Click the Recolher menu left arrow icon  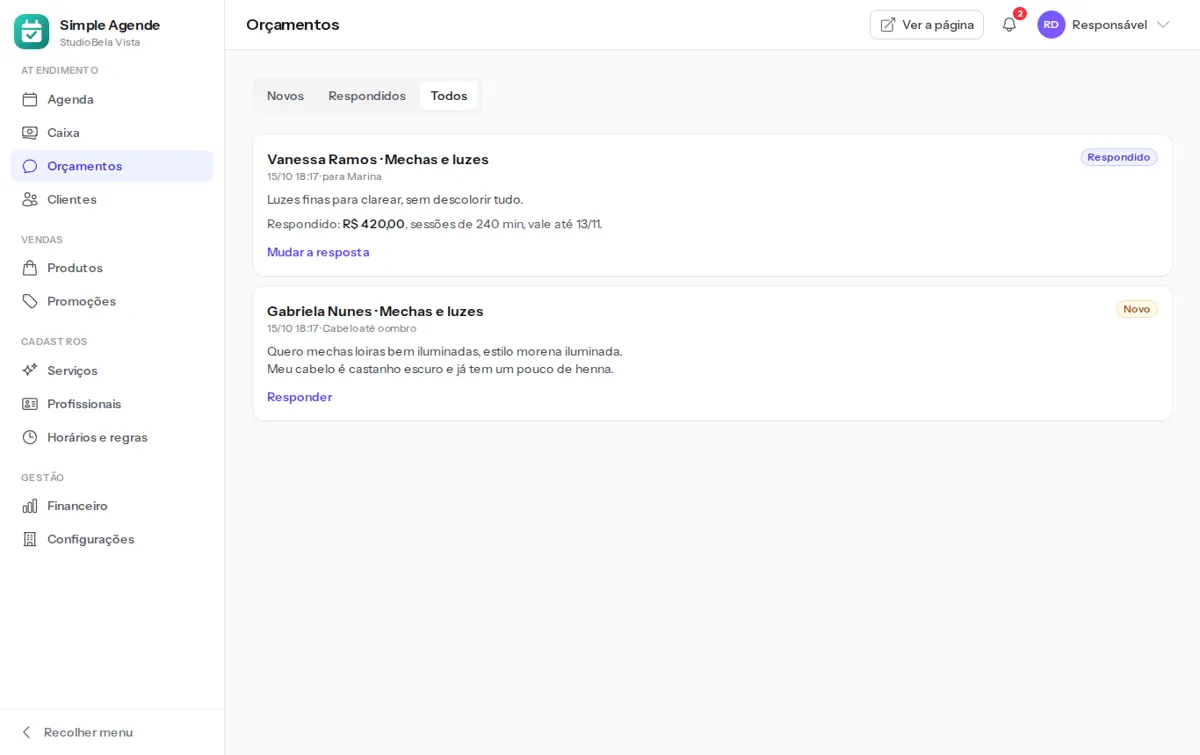27,732
